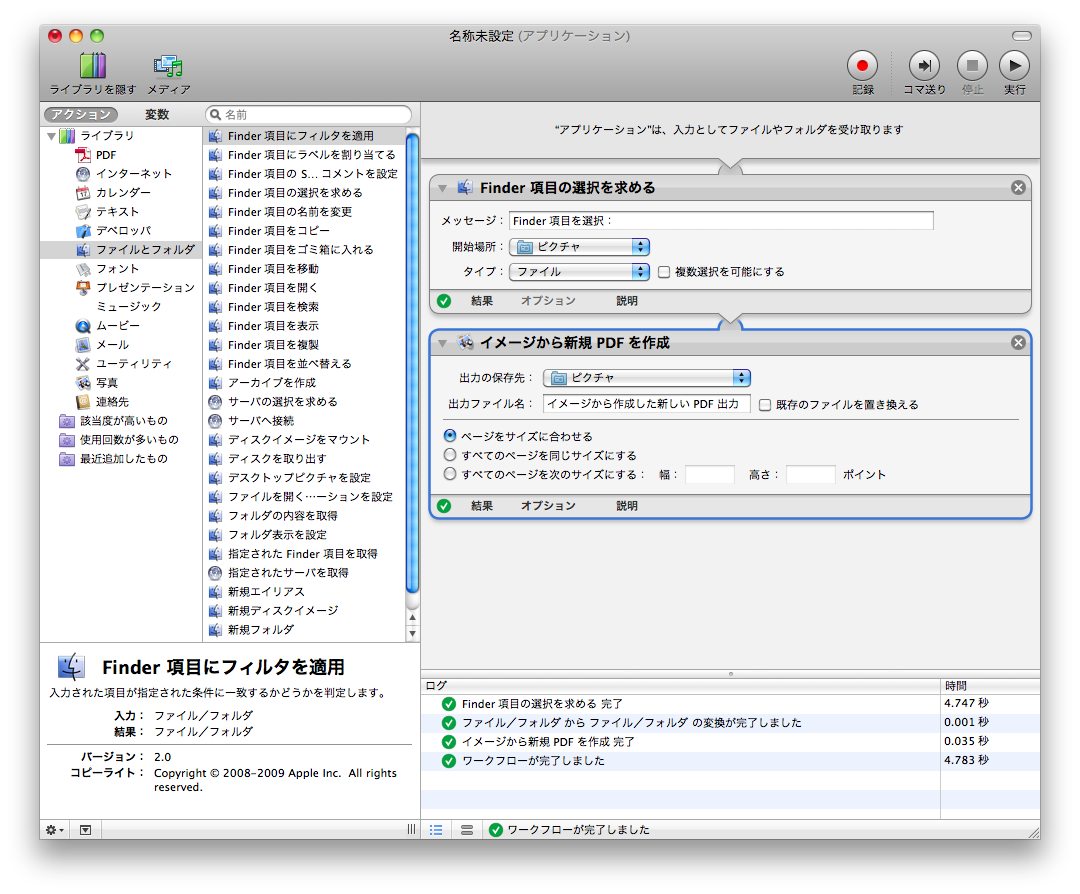This screenshot has width=1080, height=894.
Task: Select the ムービー library category
Action: click(117, 326)
